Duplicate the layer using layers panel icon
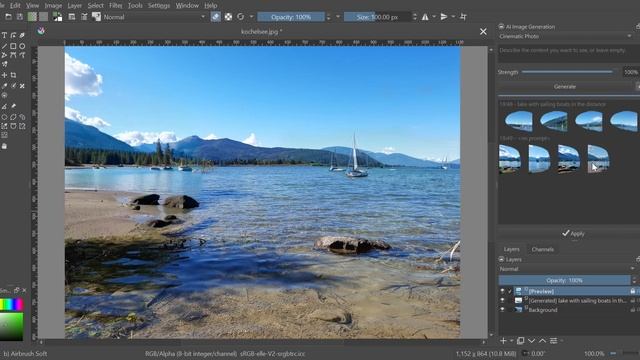The image size is (640, 360). (520, 340)
